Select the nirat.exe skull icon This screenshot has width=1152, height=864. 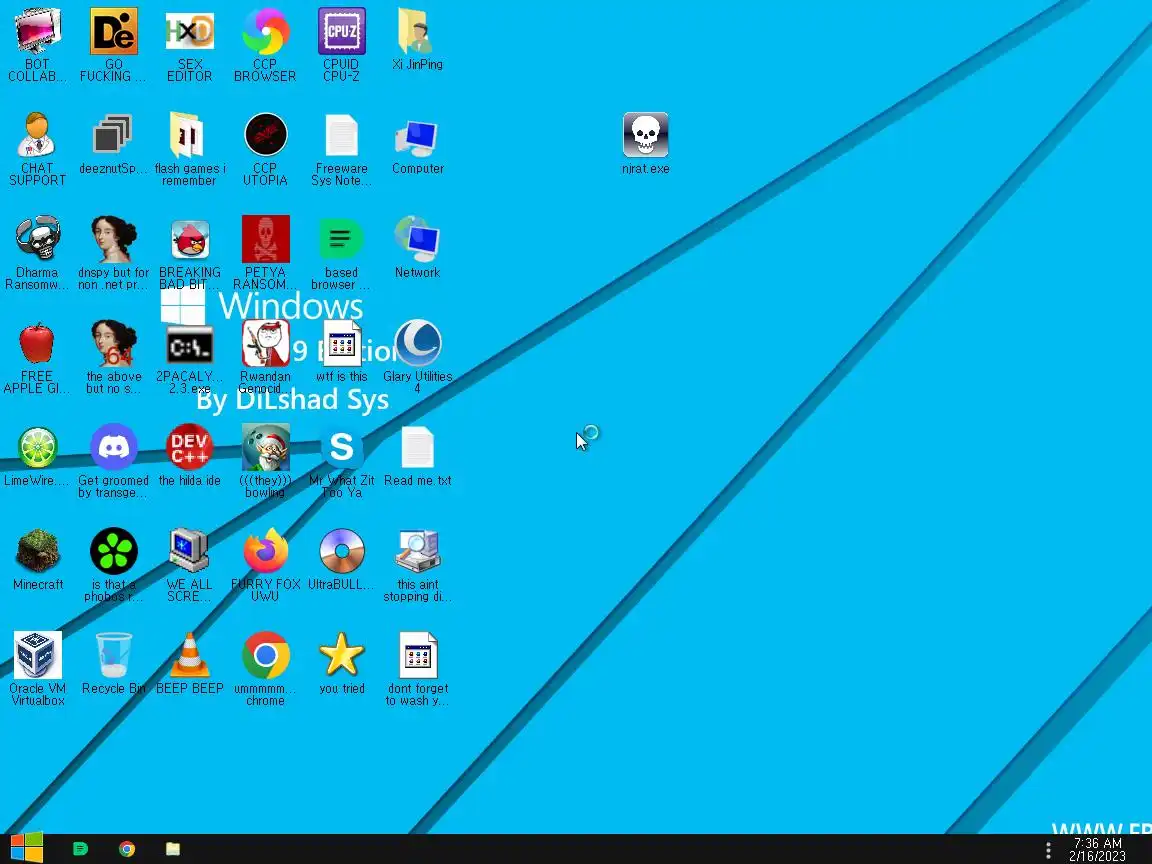point(646,143)
